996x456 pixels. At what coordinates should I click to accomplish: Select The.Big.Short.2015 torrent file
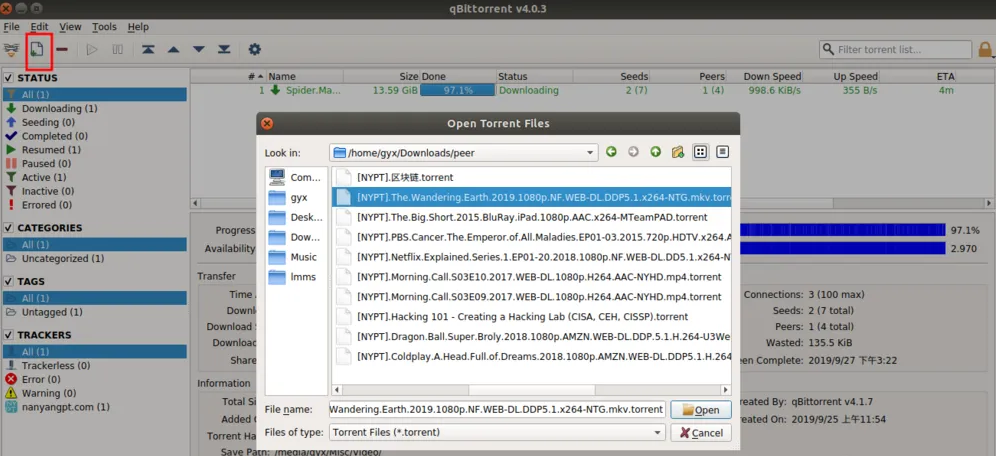[532, 217]
